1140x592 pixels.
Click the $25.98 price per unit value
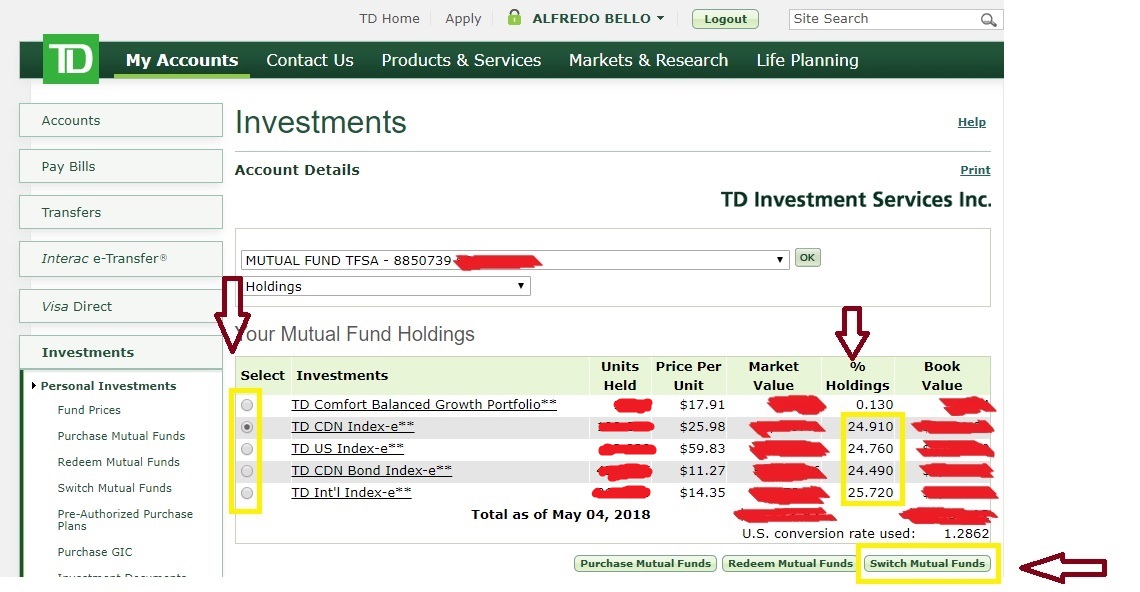702,426
